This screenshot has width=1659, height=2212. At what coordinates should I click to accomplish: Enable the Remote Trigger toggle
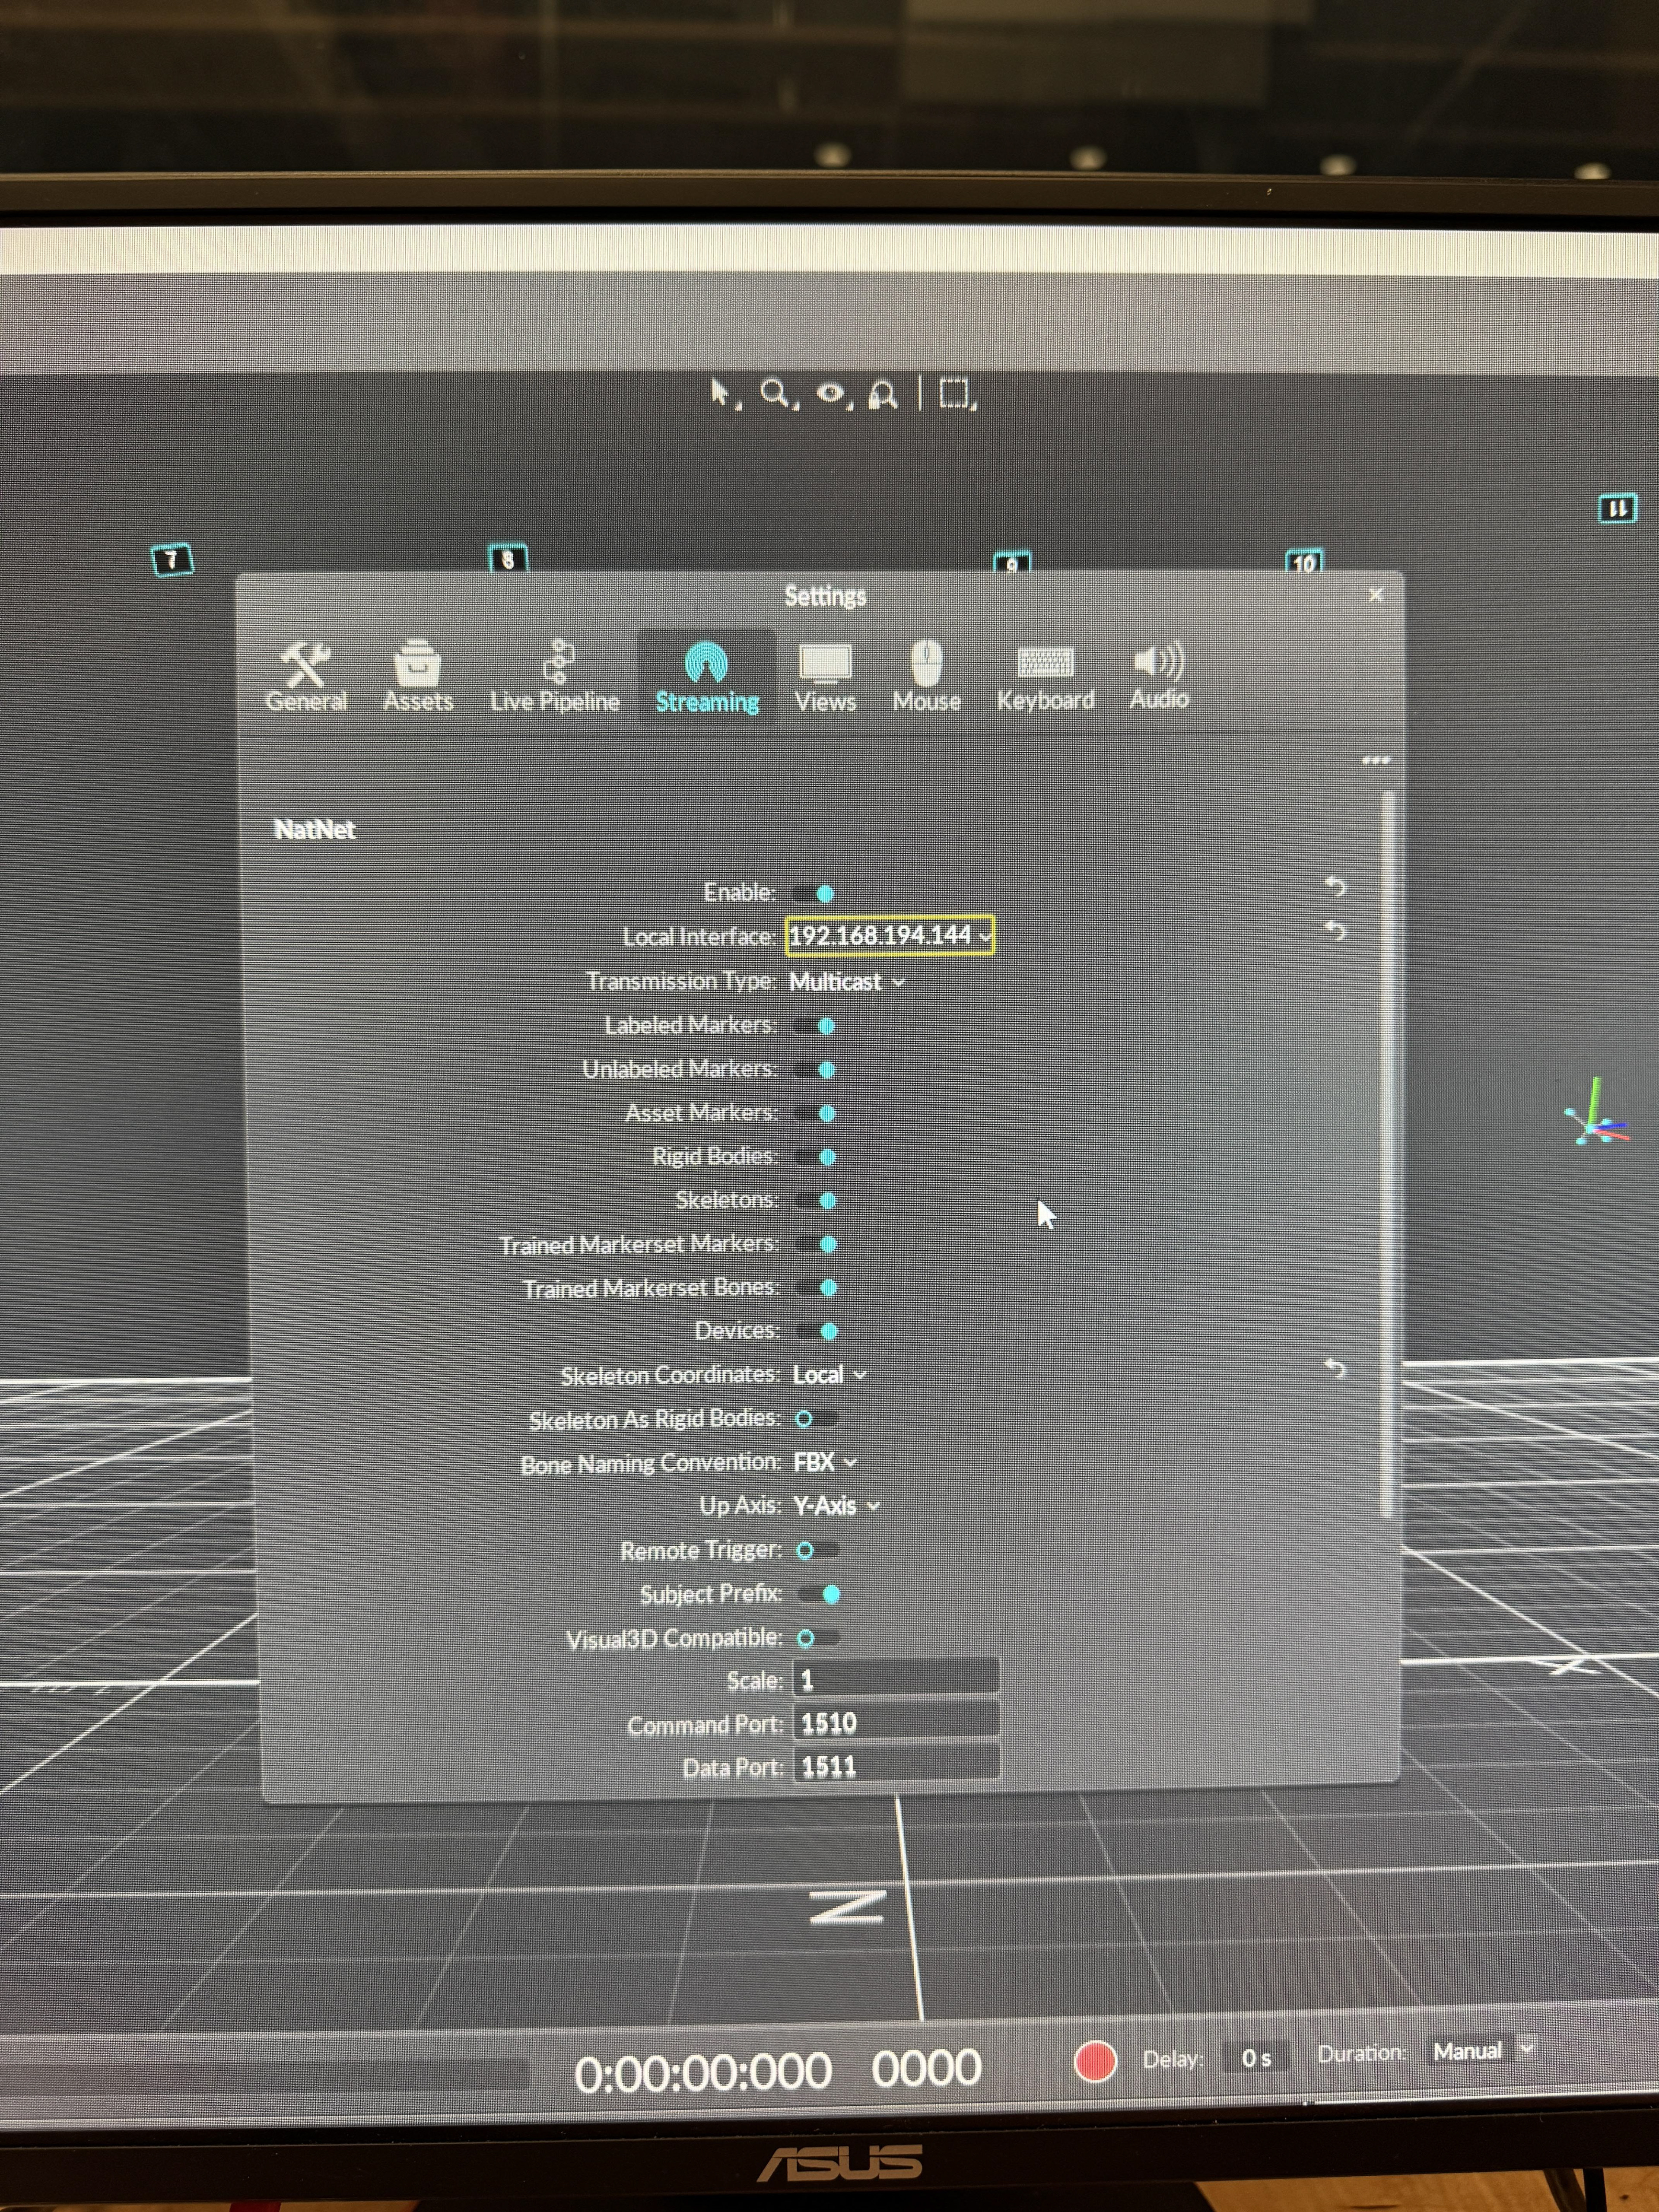[817, 1550]
